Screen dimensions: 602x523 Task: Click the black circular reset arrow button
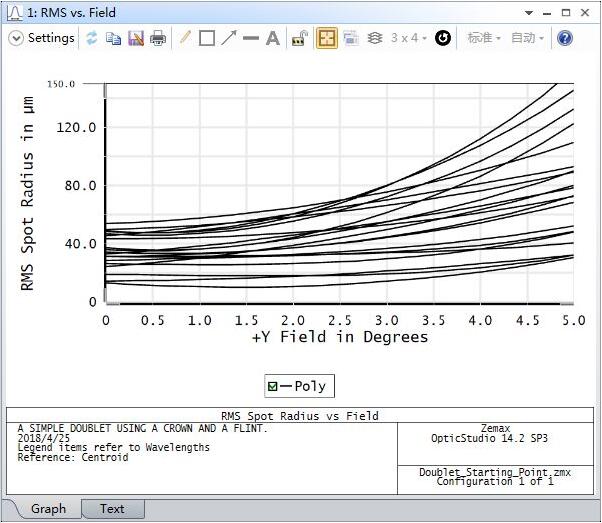coord(443,38)
